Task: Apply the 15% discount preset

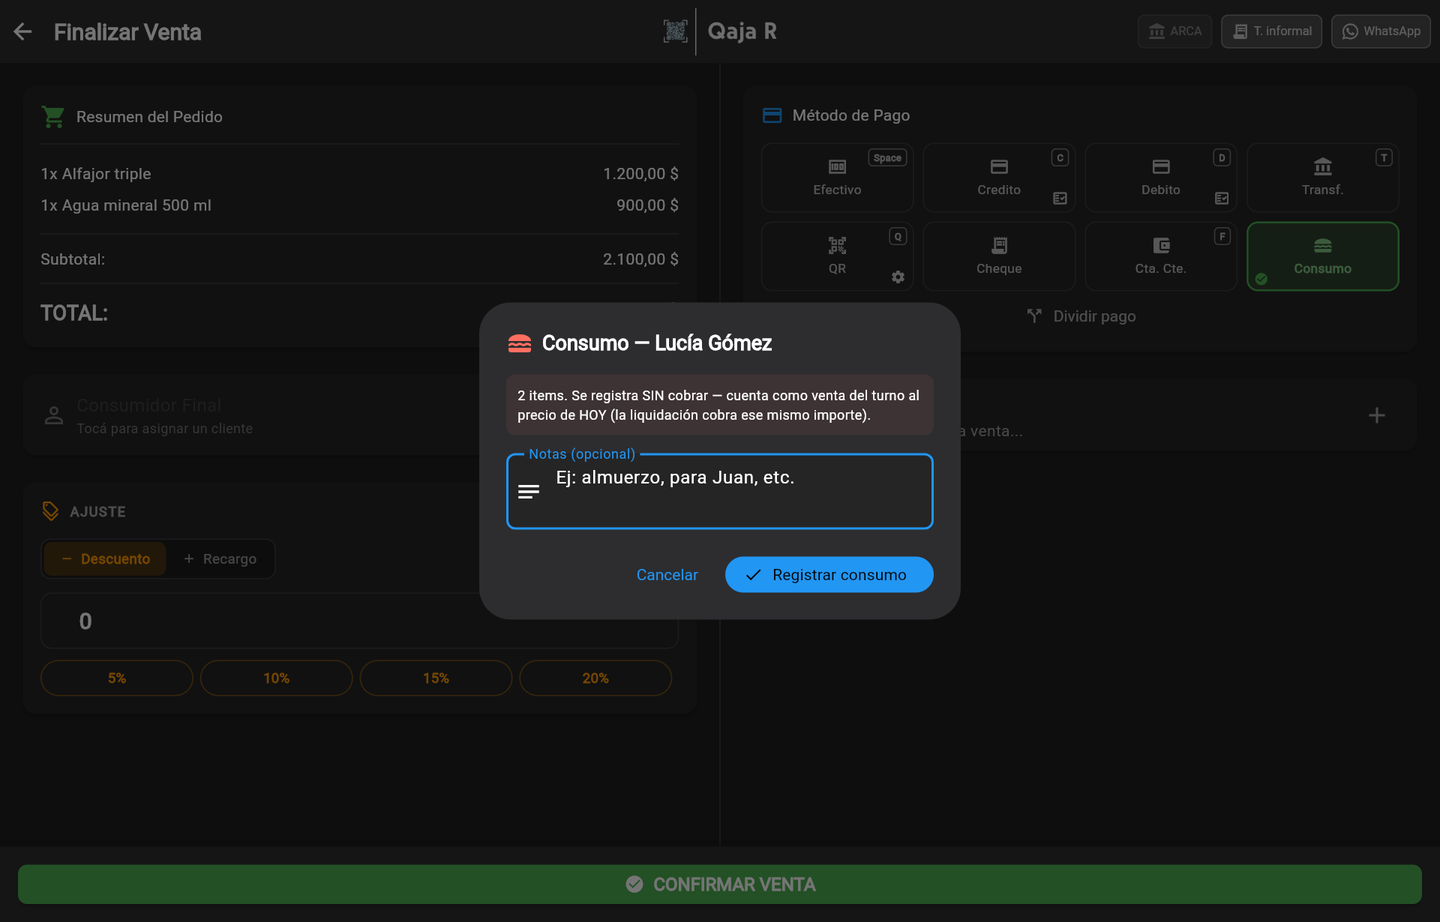Action: [436, 678]
